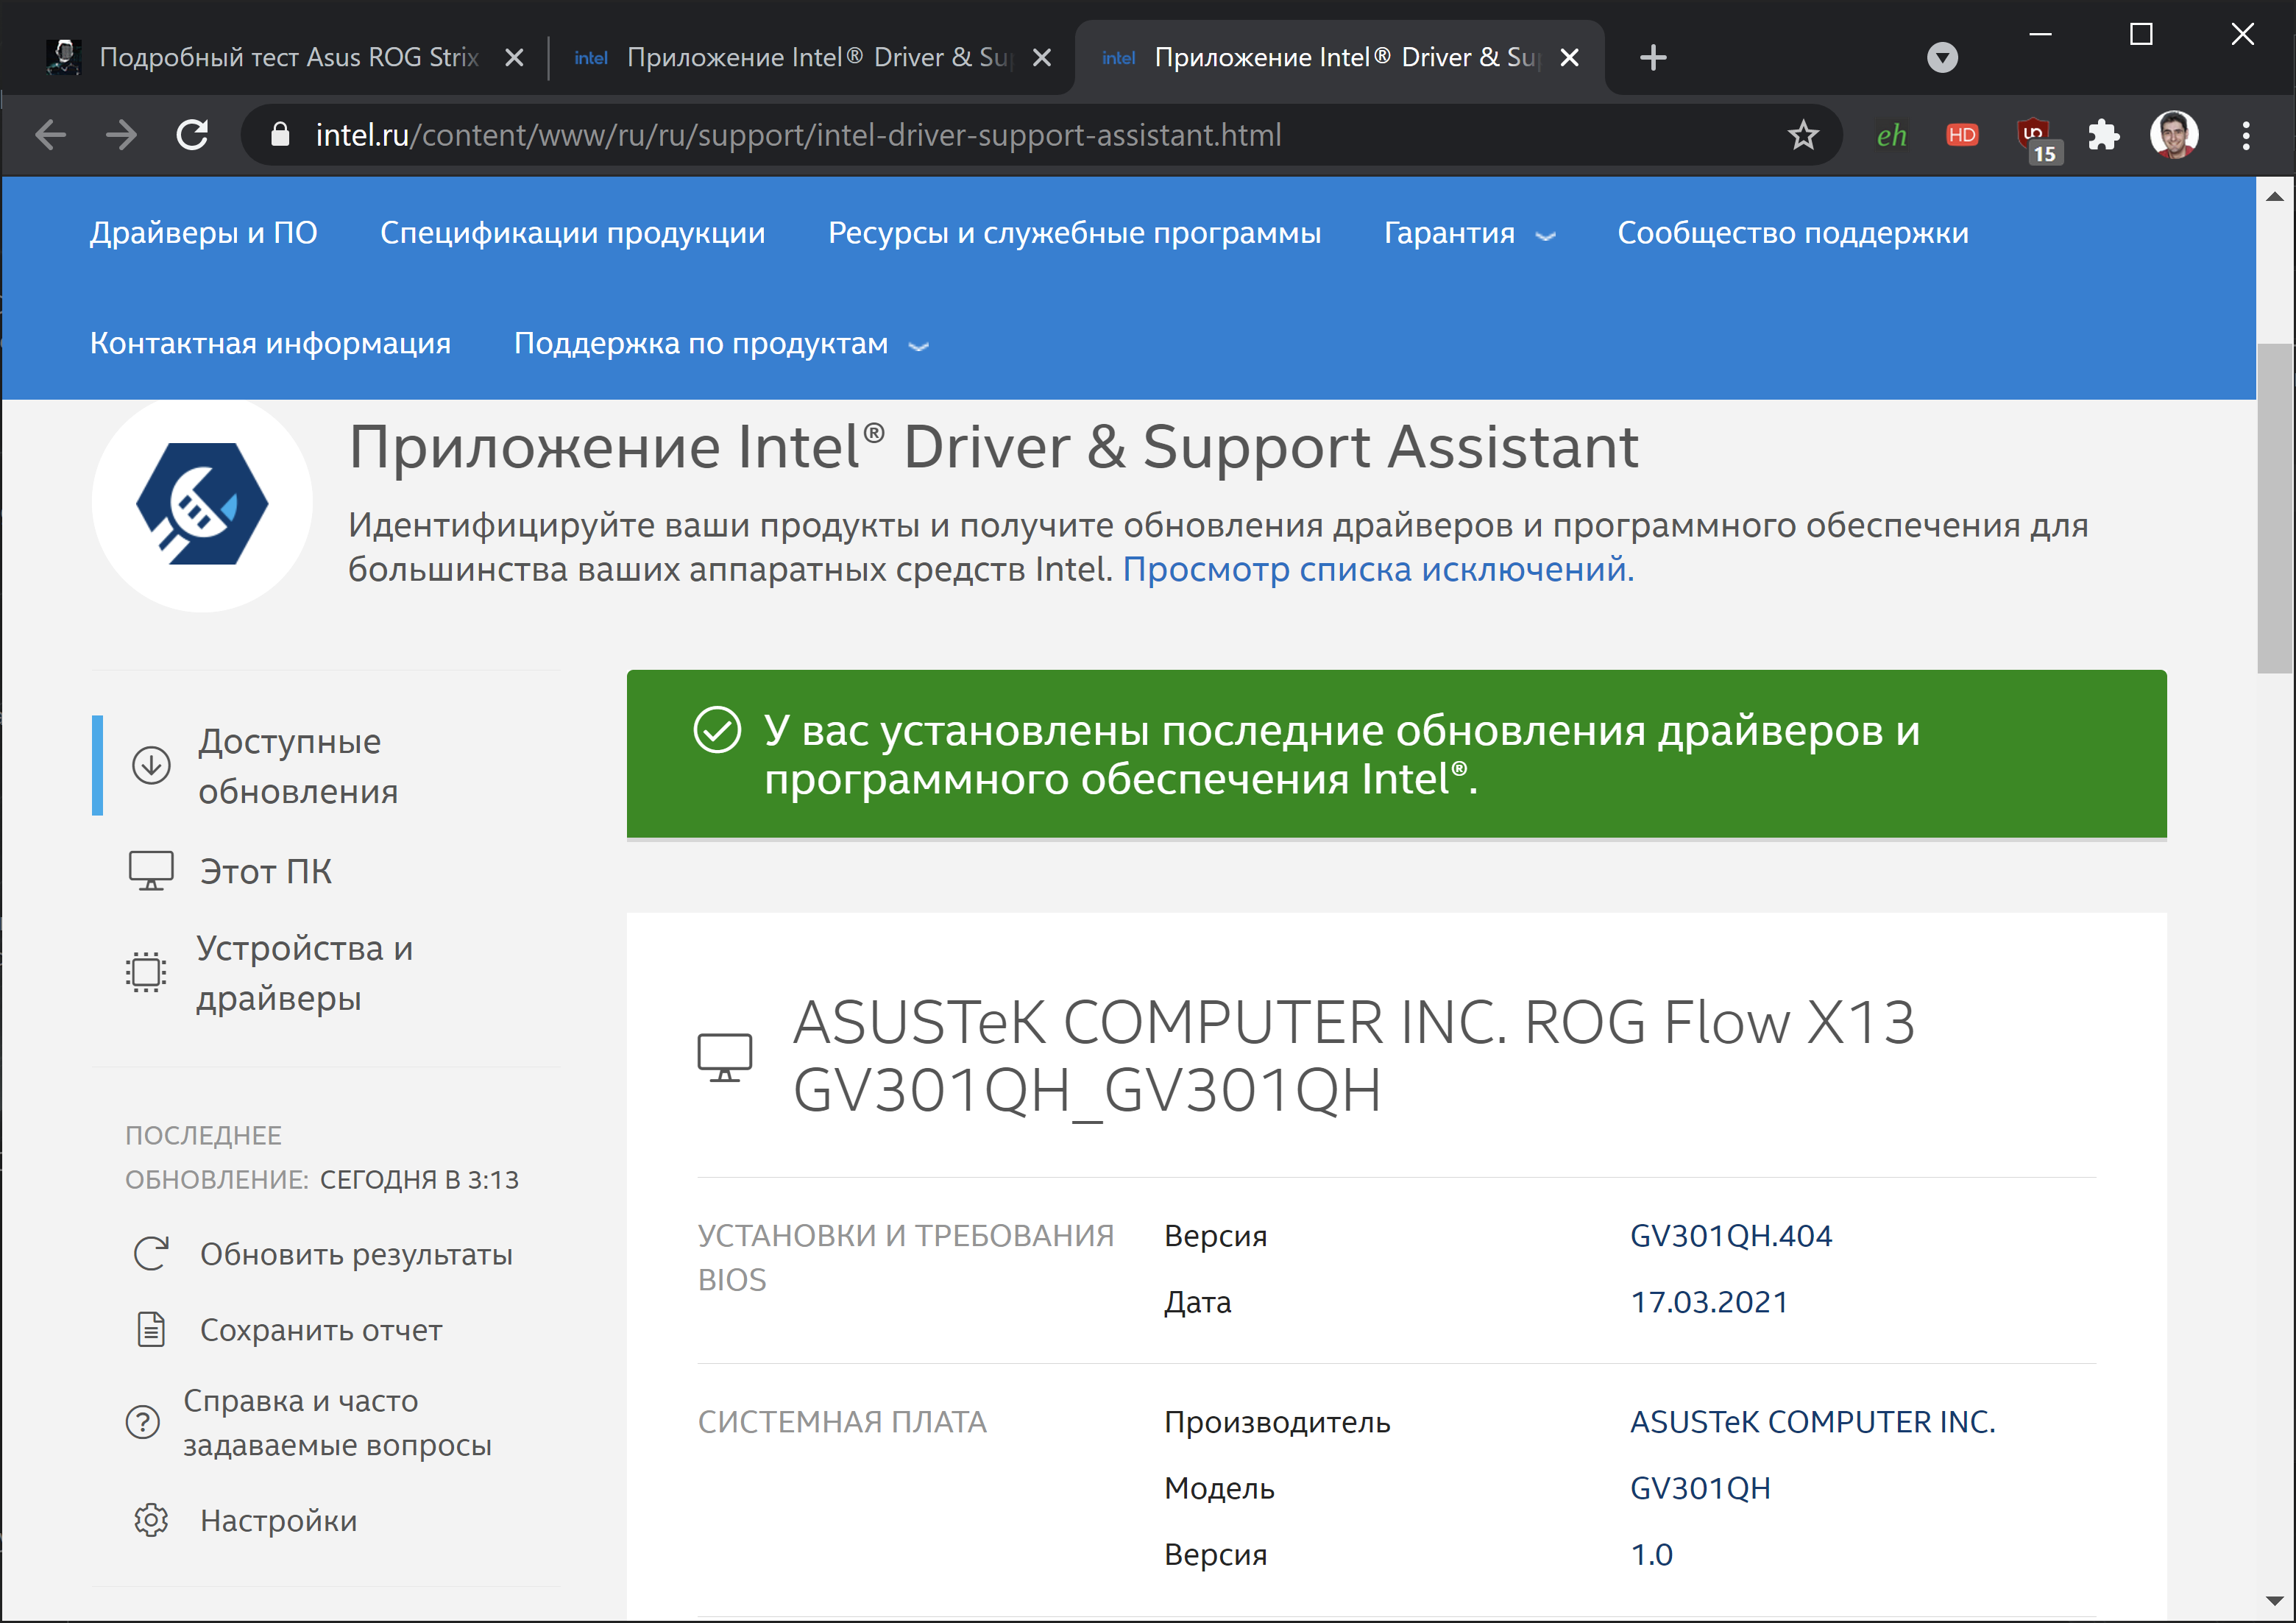Screen dimensions: 2296x1623
Task: Click the Intel Driver & Support Assistant logo
Action: pyautogui.click(x=202, y=503)
